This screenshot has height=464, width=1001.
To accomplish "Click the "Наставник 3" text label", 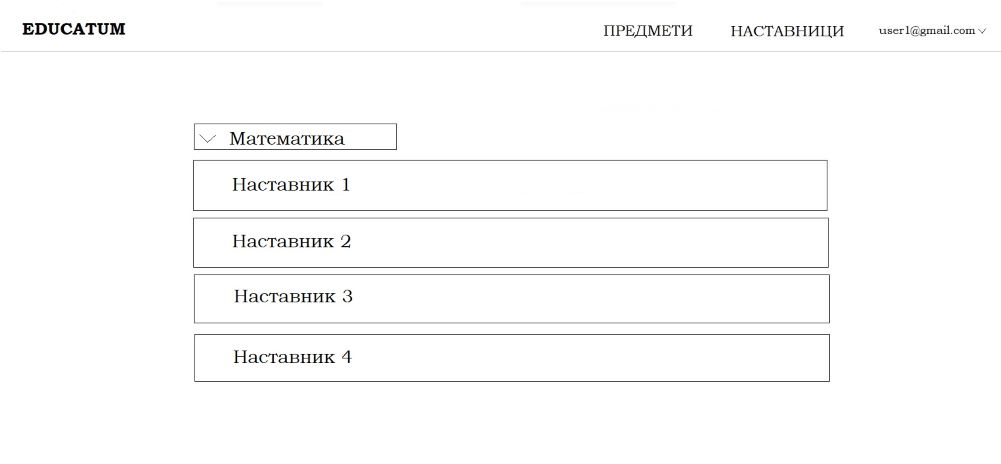I will [293, 297].
